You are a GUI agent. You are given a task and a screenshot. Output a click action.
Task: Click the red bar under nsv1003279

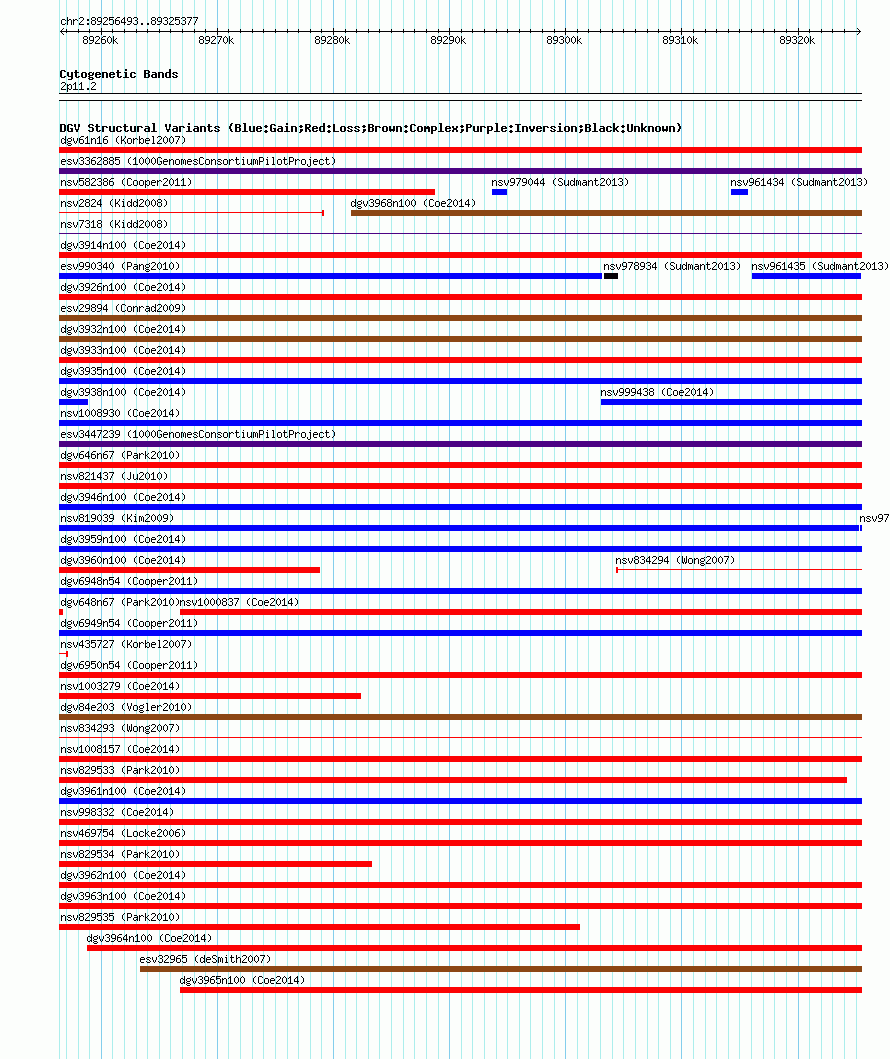click(210, 696)
